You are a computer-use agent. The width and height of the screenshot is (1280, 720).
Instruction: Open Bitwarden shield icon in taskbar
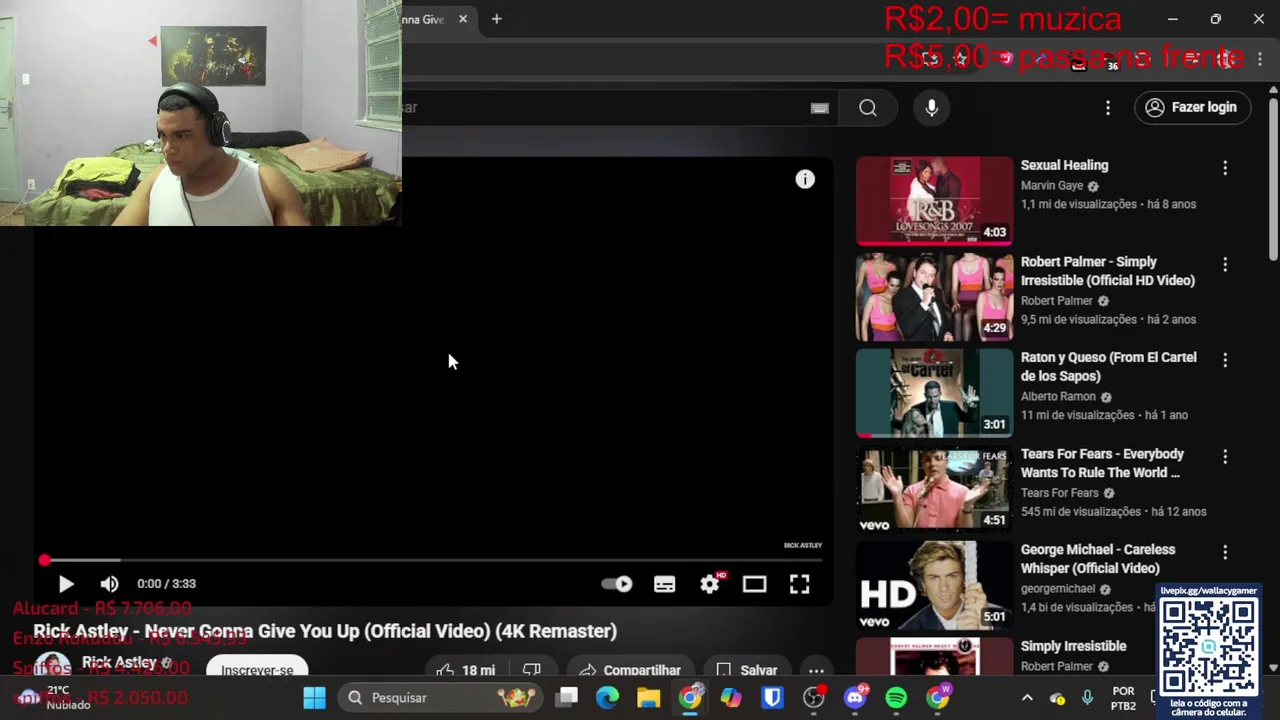pyautogui.click(x=772, y=698)
